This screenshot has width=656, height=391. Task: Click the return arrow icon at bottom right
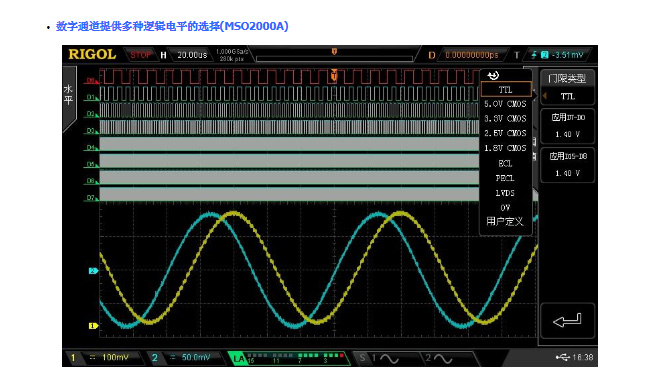point(567,321)
